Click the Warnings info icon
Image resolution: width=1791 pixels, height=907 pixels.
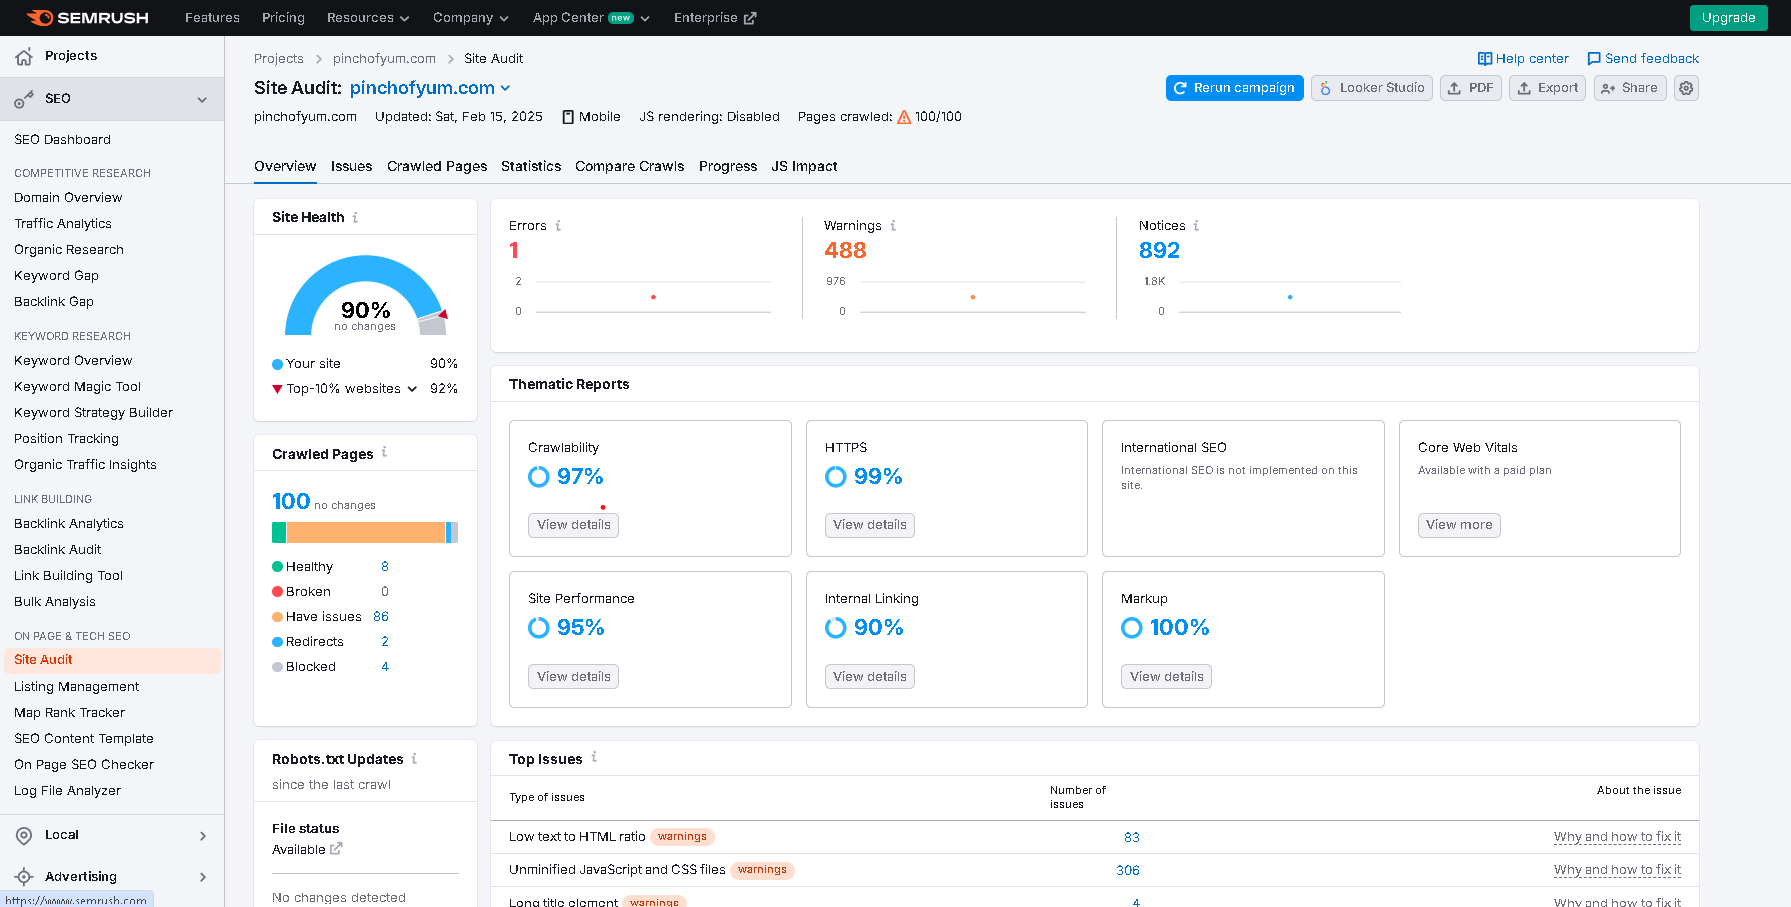[893, 226]
